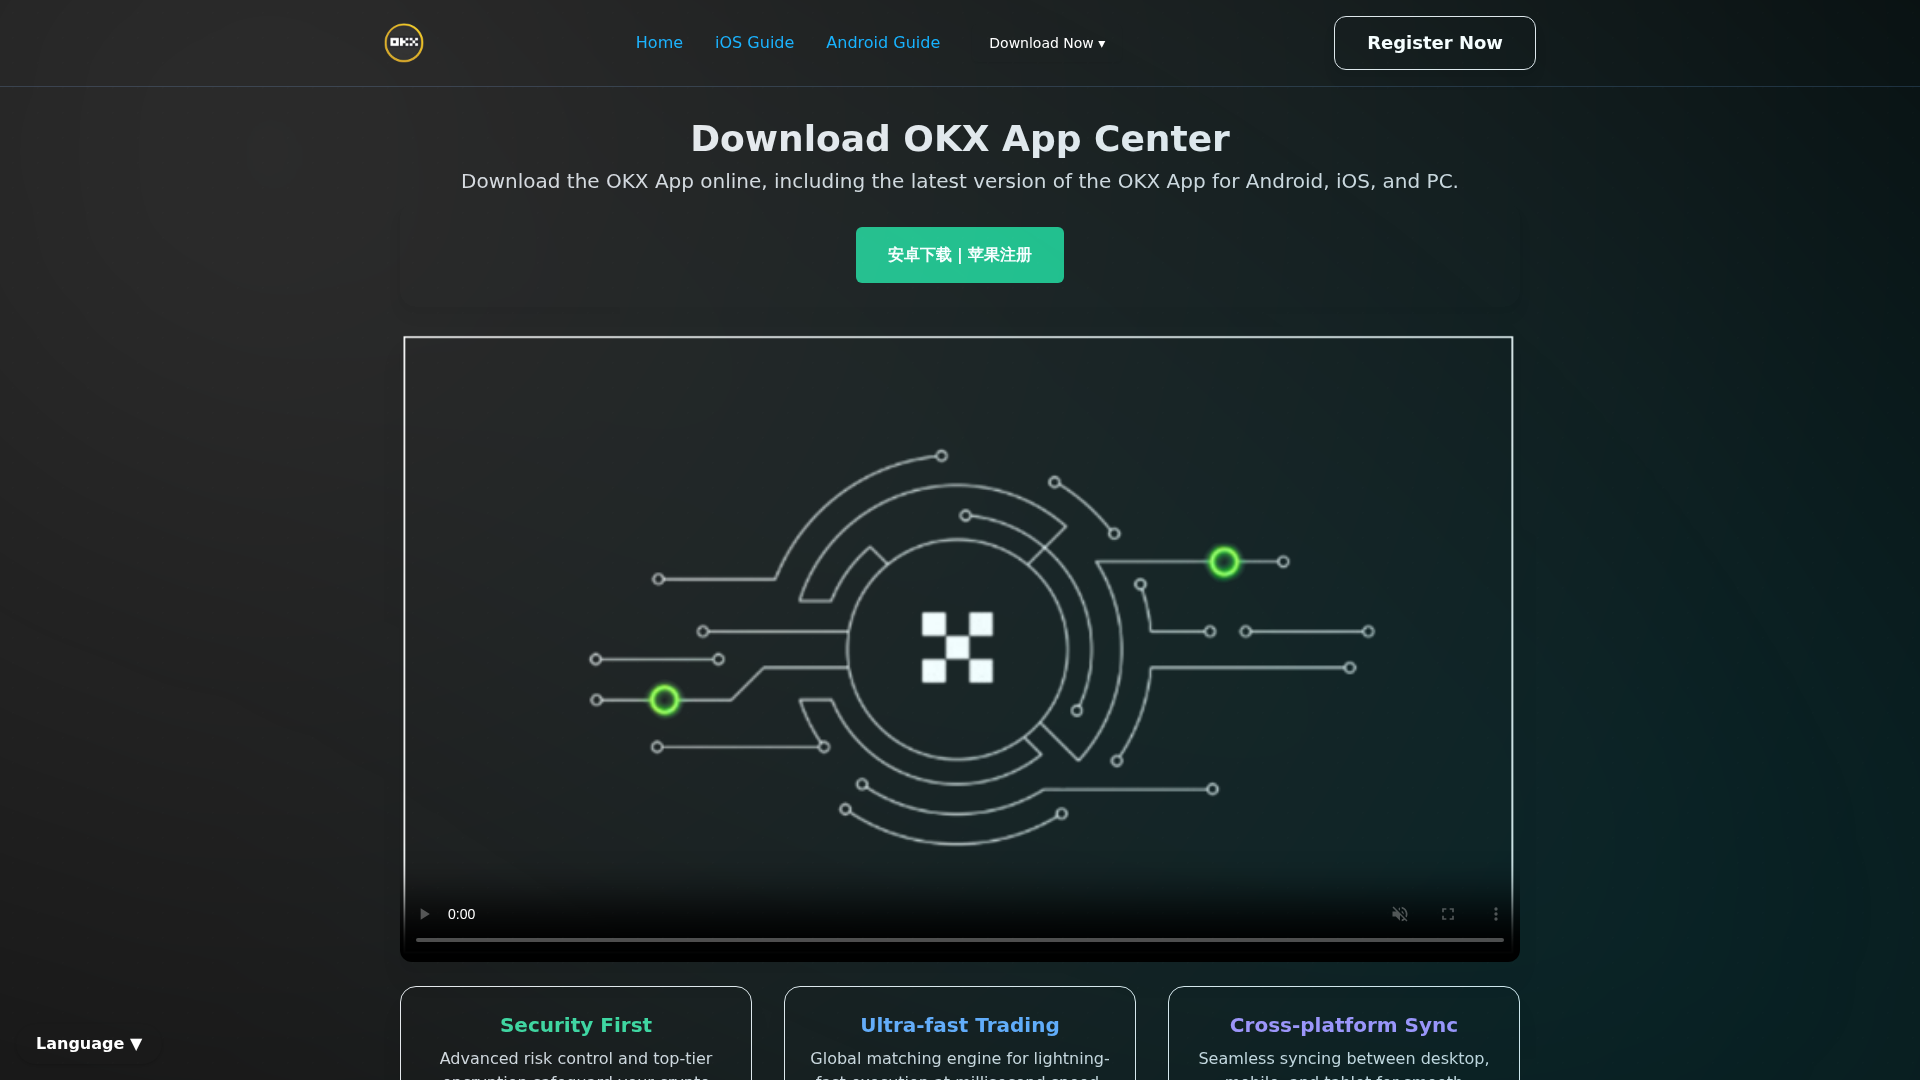Screen dimensions: 1920x1080
Task: Click the Cross-platform Sync card heading
Action: pyautogui.click(x=1344, y=1025)
